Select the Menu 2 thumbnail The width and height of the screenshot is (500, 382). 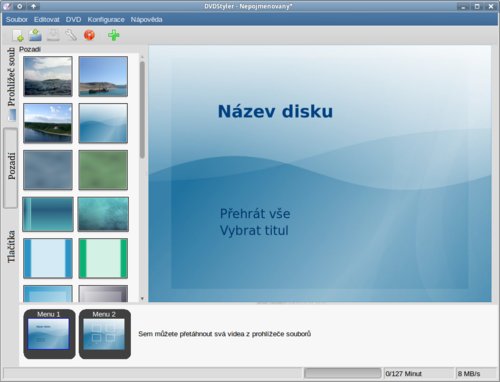coord(105,334)
